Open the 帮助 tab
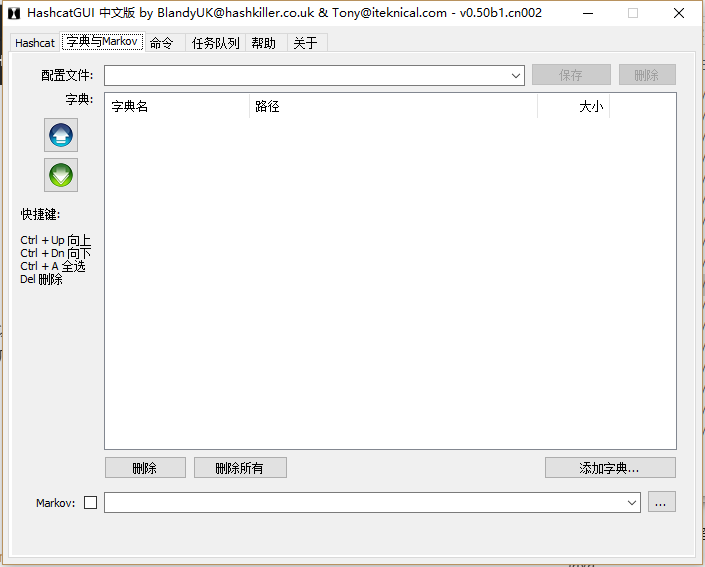 tap(264, 43)
